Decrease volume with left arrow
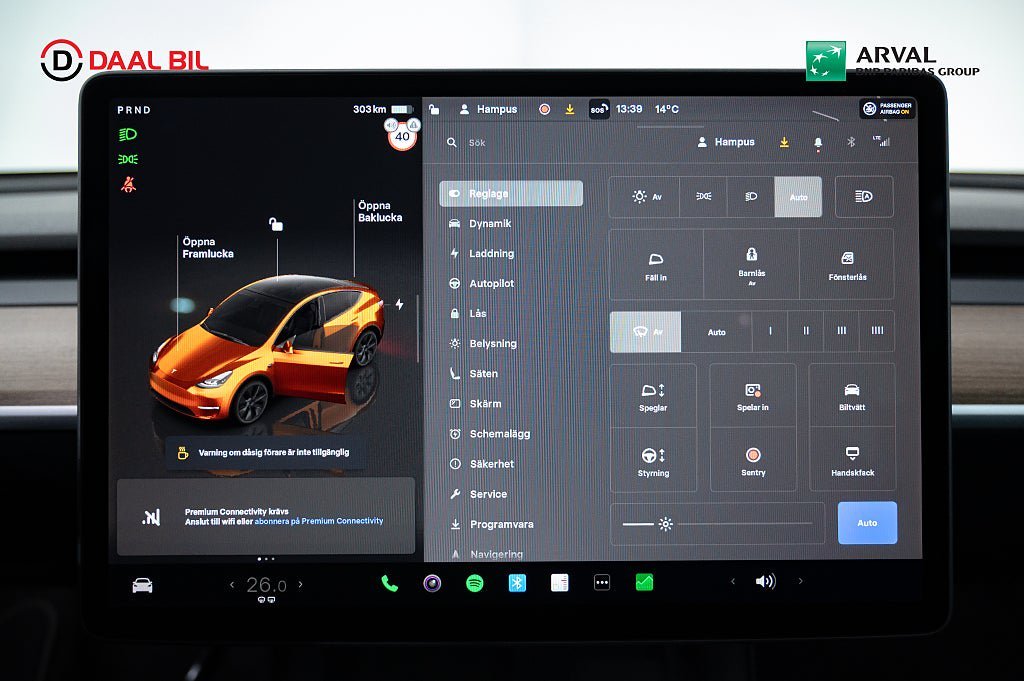The height and width of the screenshot is (681, 1024). tap(732, 581)
